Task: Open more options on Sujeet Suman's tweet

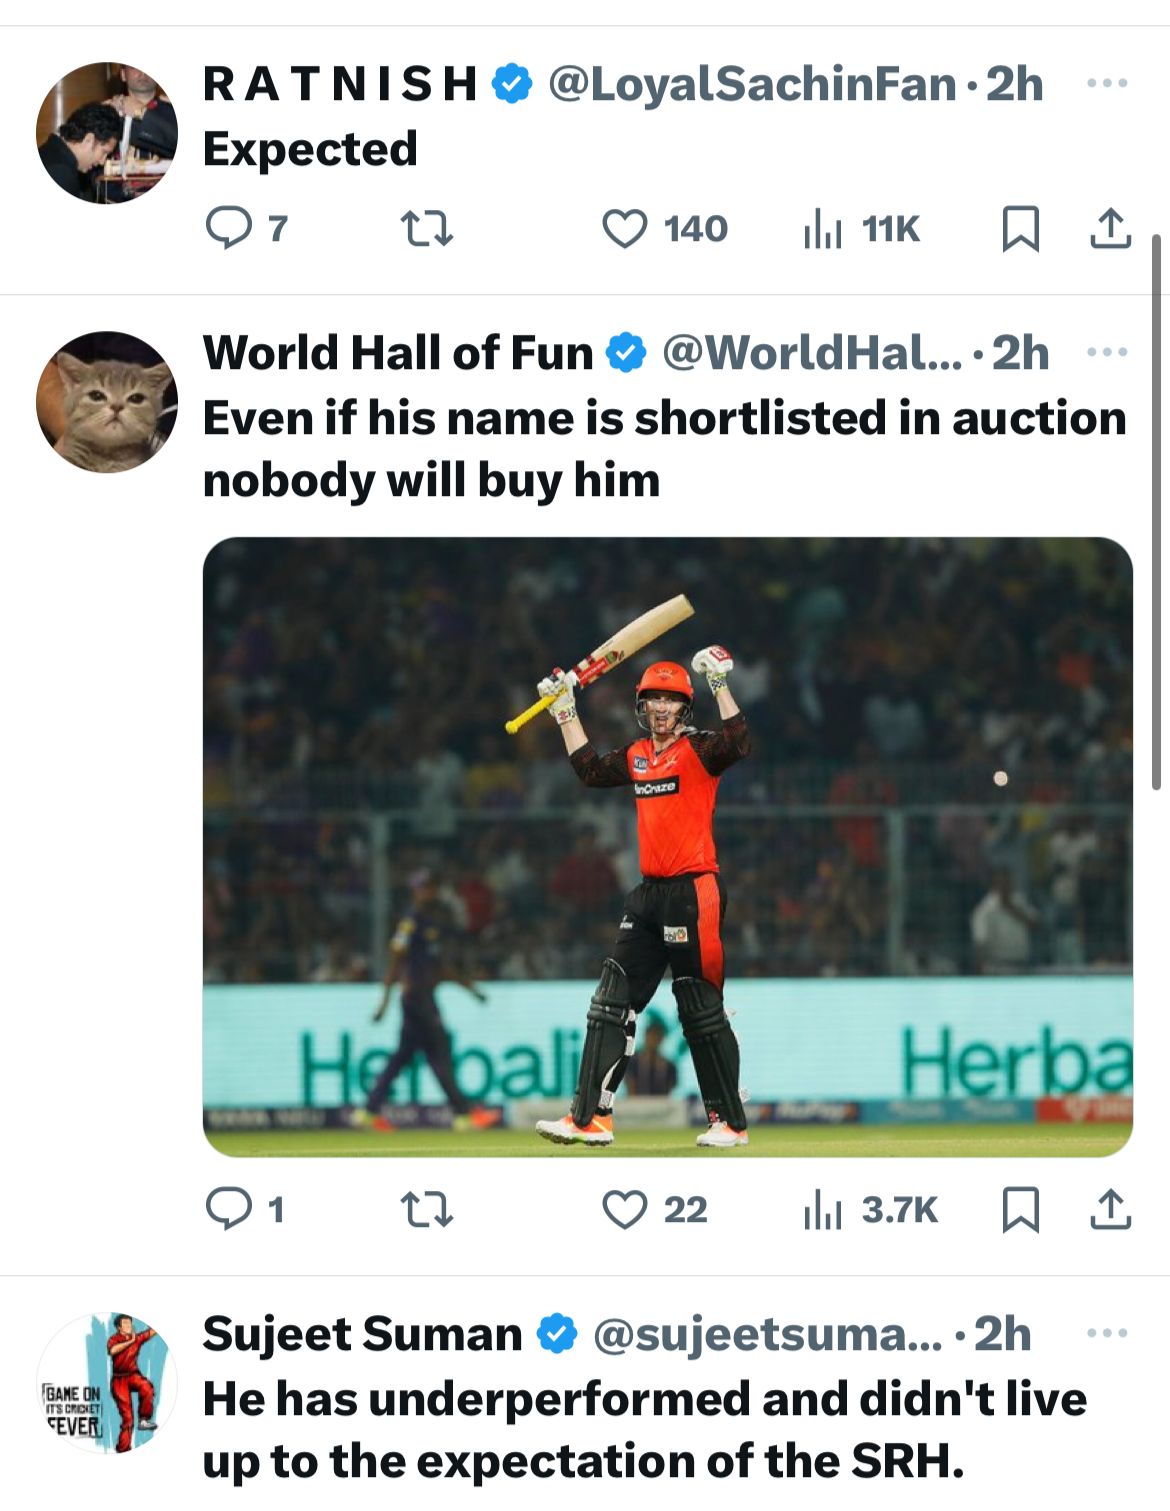Action: tap(1107, 1333)
